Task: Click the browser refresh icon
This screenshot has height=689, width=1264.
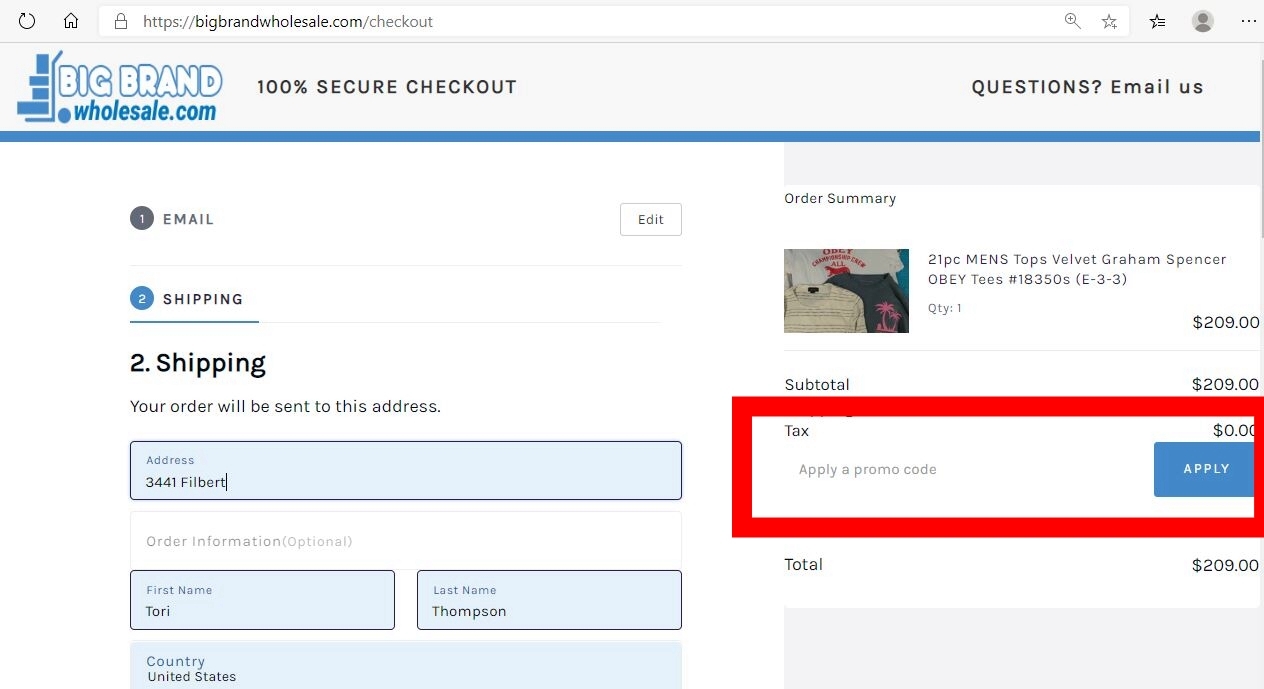Action: [27, 21]
